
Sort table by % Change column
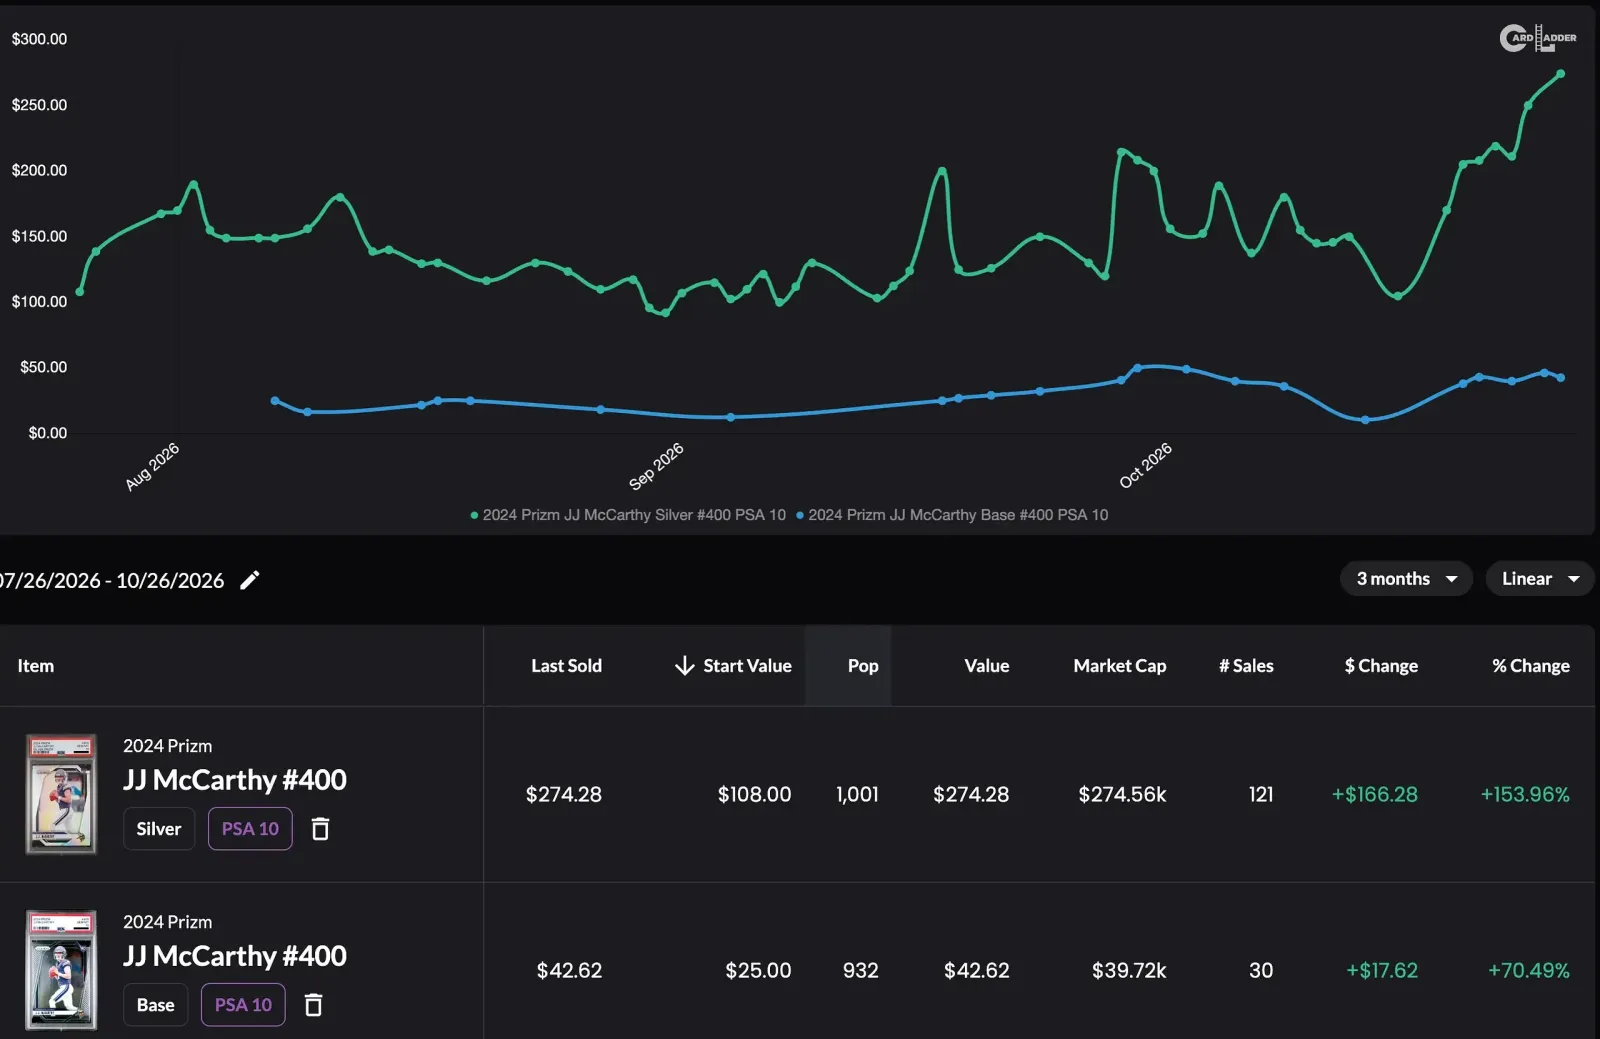pyautogui.click(x=1530, y=666)
